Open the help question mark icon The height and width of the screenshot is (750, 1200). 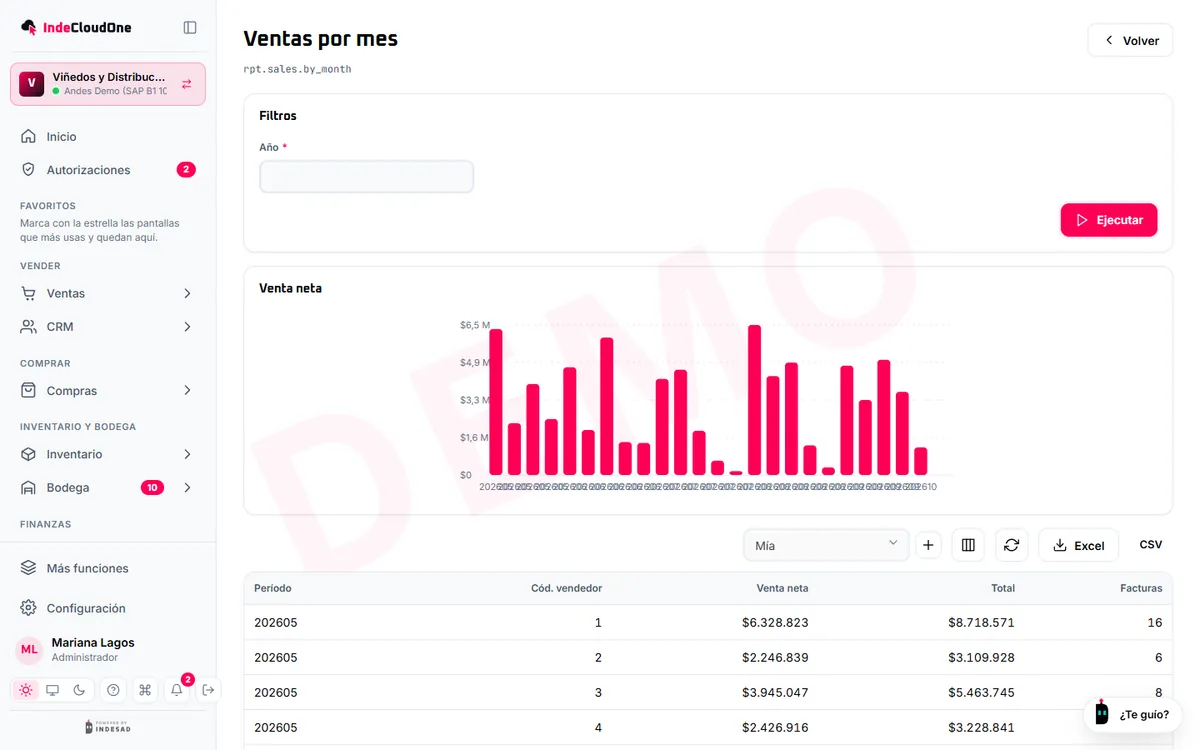tap(113, 690)
